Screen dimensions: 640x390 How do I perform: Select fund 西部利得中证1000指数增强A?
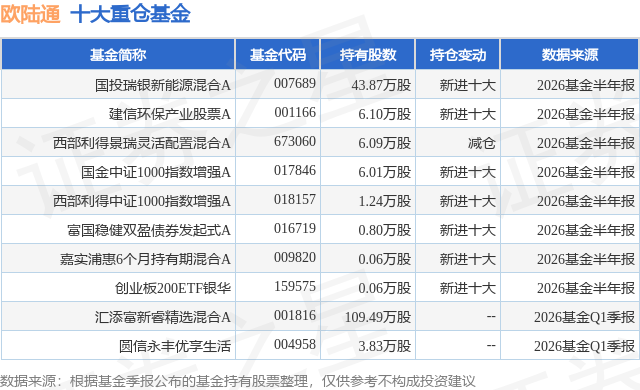[x=142, y=201]
